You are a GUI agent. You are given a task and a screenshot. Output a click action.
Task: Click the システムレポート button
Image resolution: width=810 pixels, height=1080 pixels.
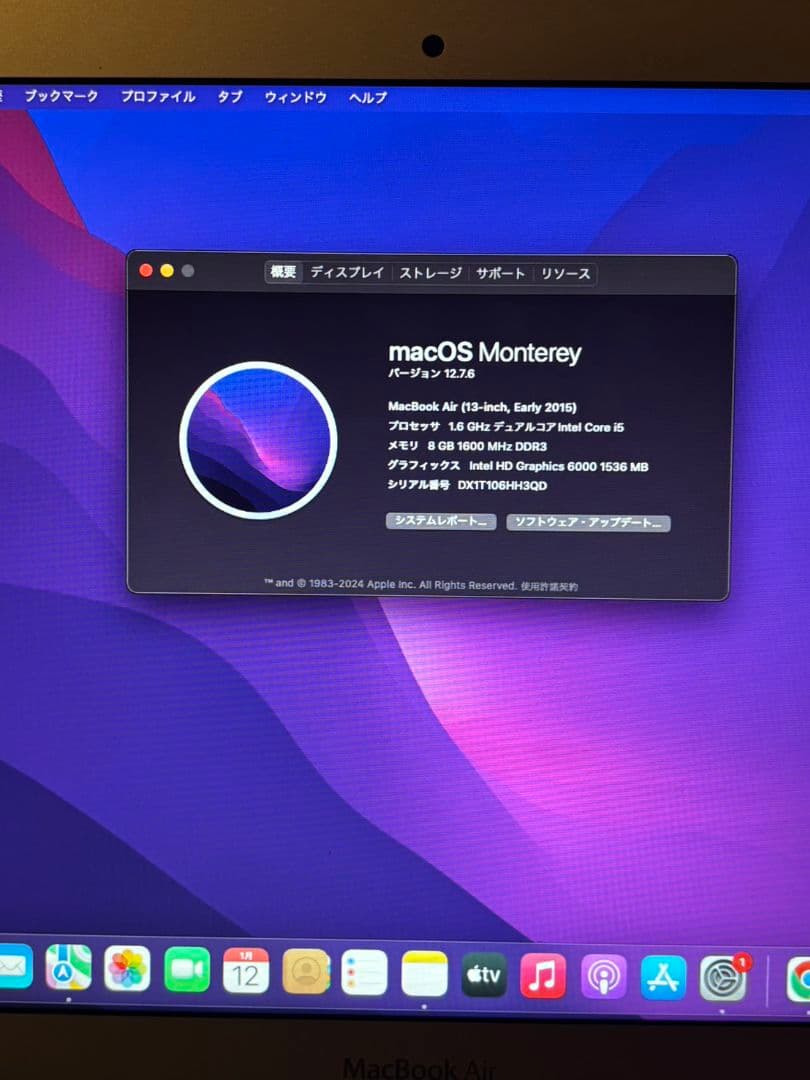pyautogui.click(x=440, y=522)
